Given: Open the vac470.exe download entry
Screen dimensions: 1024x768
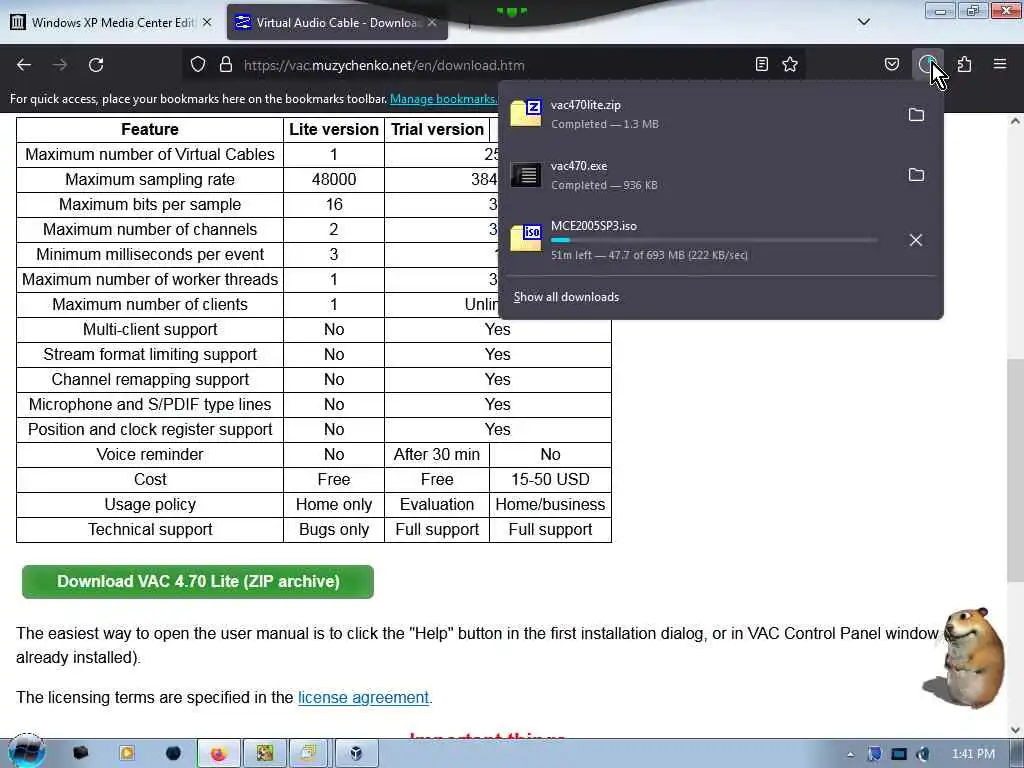Looking at the screenshot, I should pyautogui.click(x=699, y=175).
